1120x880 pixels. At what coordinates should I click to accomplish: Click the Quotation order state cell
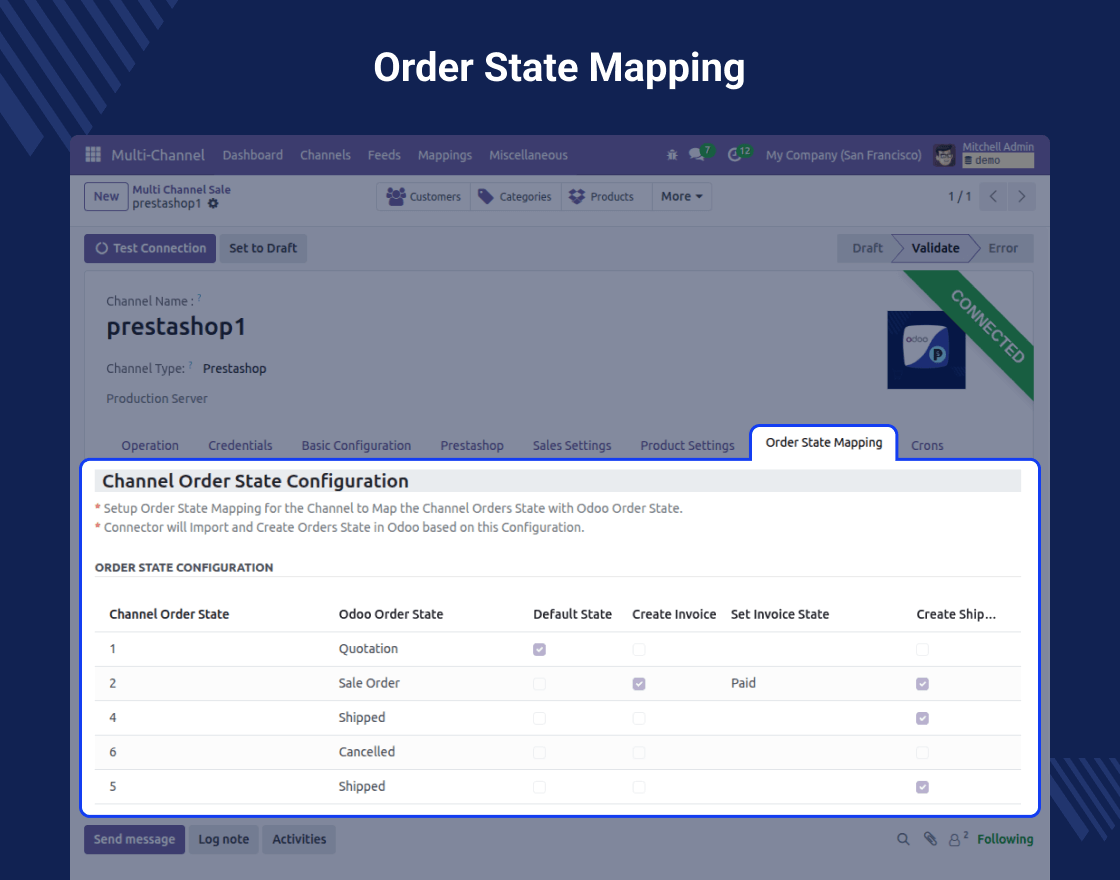368,649
